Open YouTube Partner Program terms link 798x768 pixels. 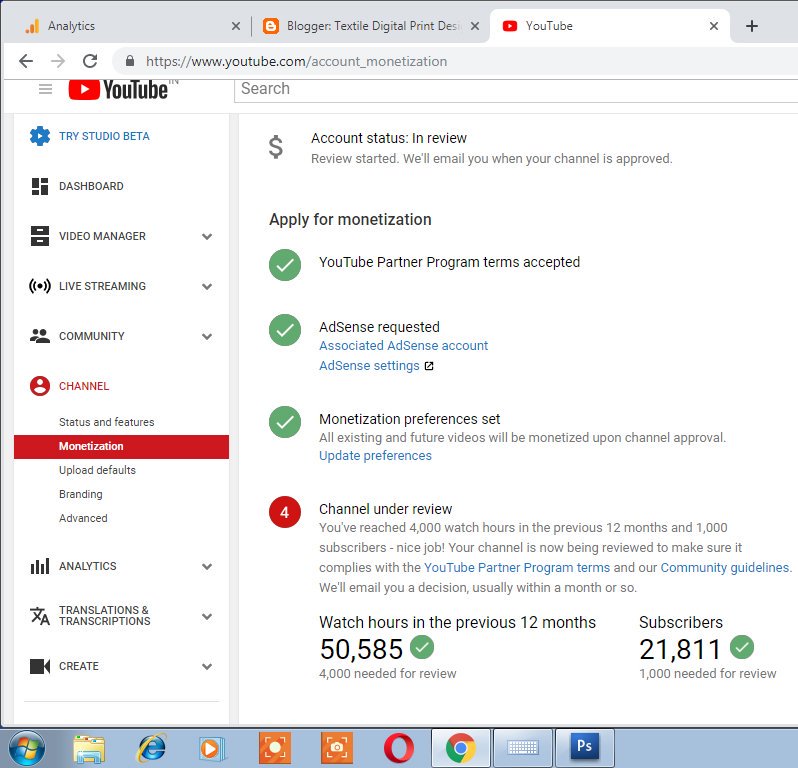tap(517, 567)
